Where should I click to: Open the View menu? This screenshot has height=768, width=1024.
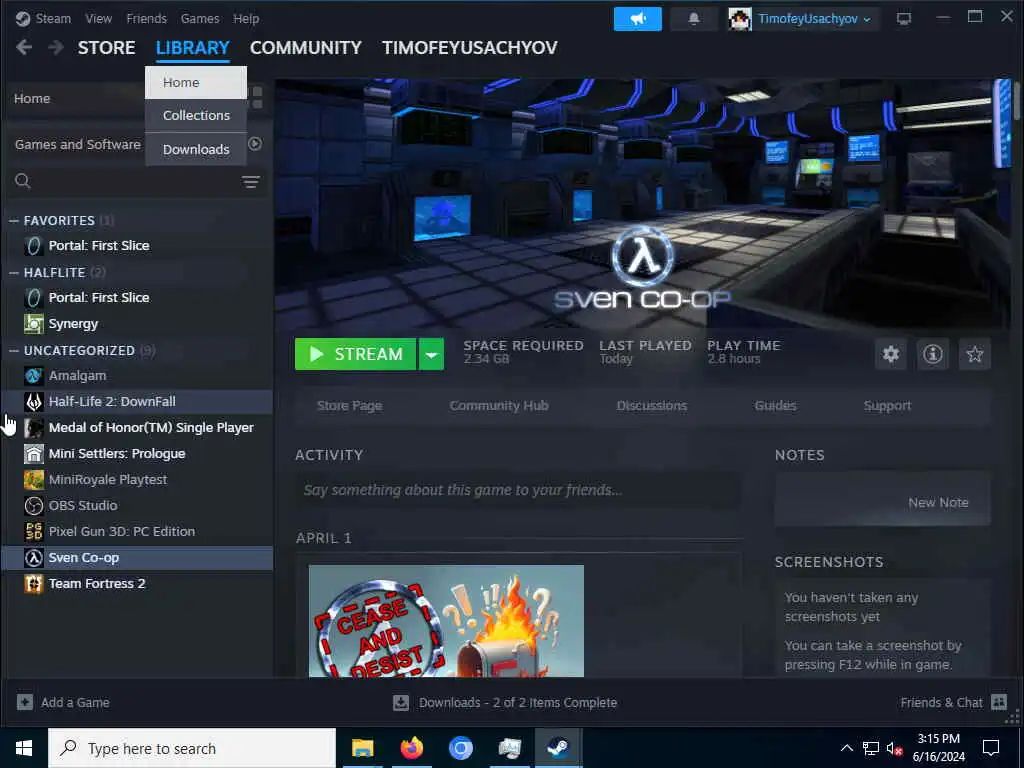(98, 18)
